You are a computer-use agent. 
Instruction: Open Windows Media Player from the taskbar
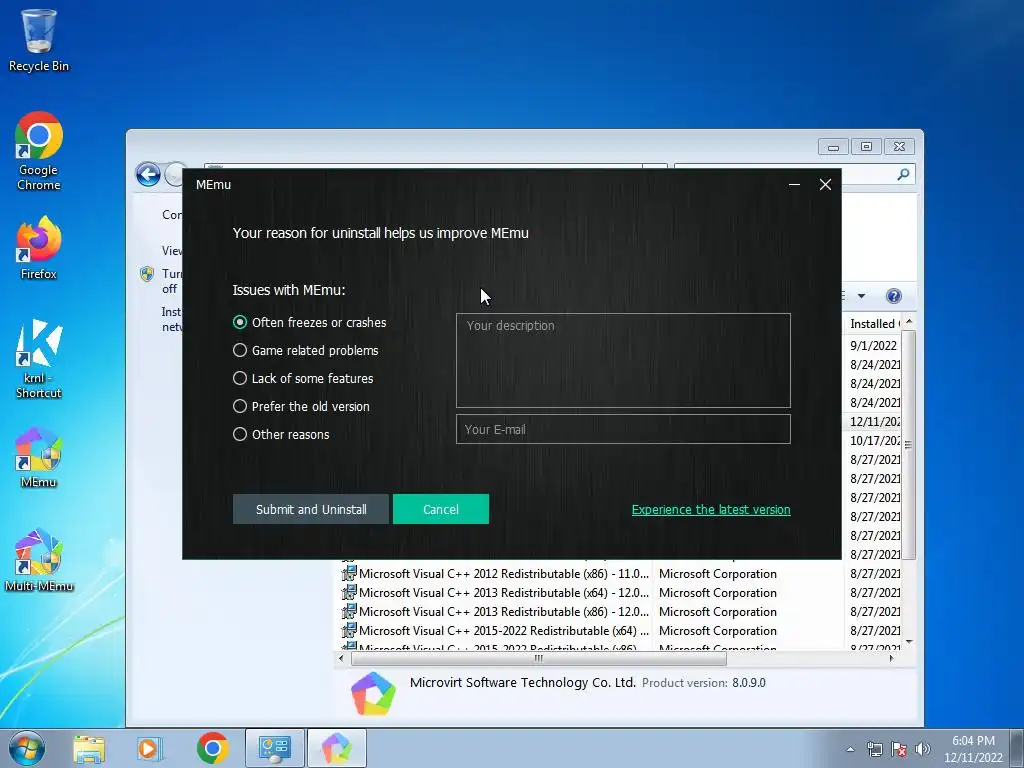pyautogui.click(x=150, y=748)
